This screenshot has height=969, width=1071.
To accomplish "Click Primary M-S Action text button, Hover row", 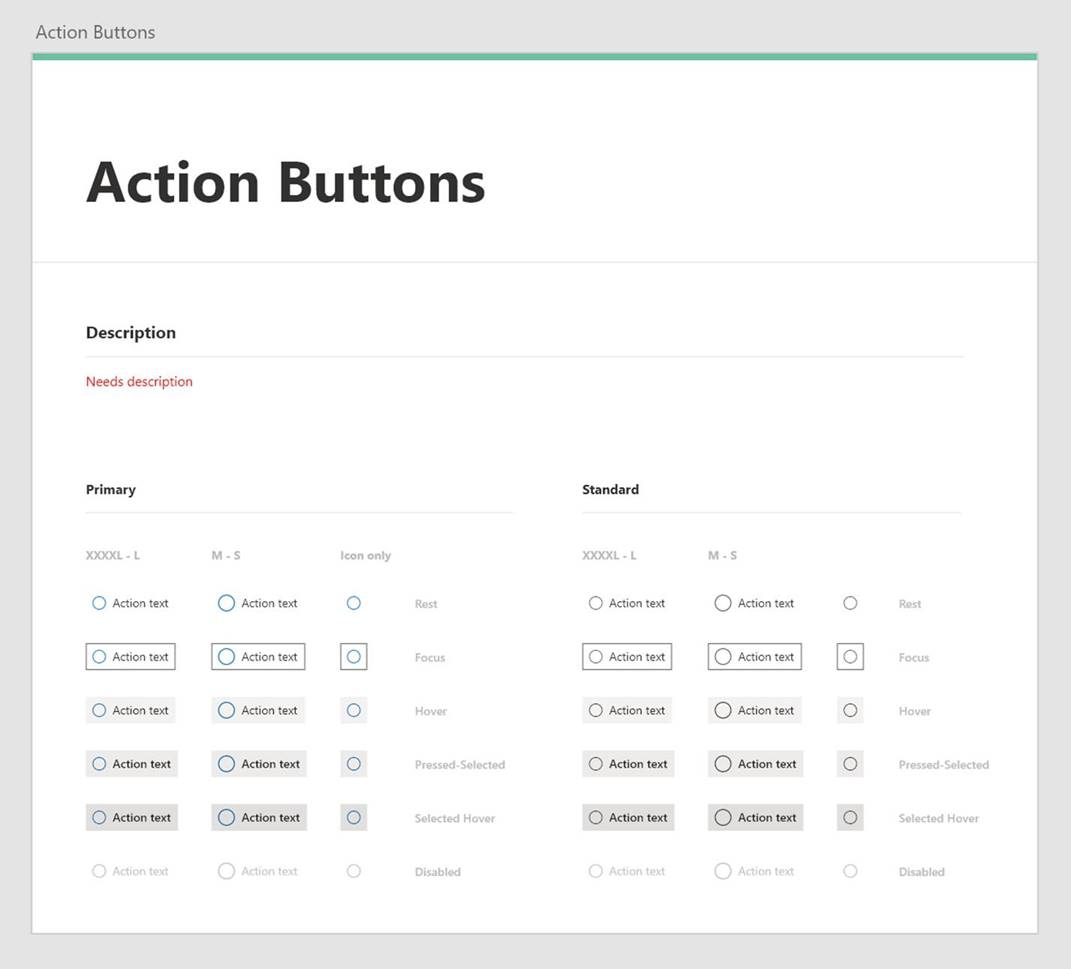I will (x=258, y=710).
